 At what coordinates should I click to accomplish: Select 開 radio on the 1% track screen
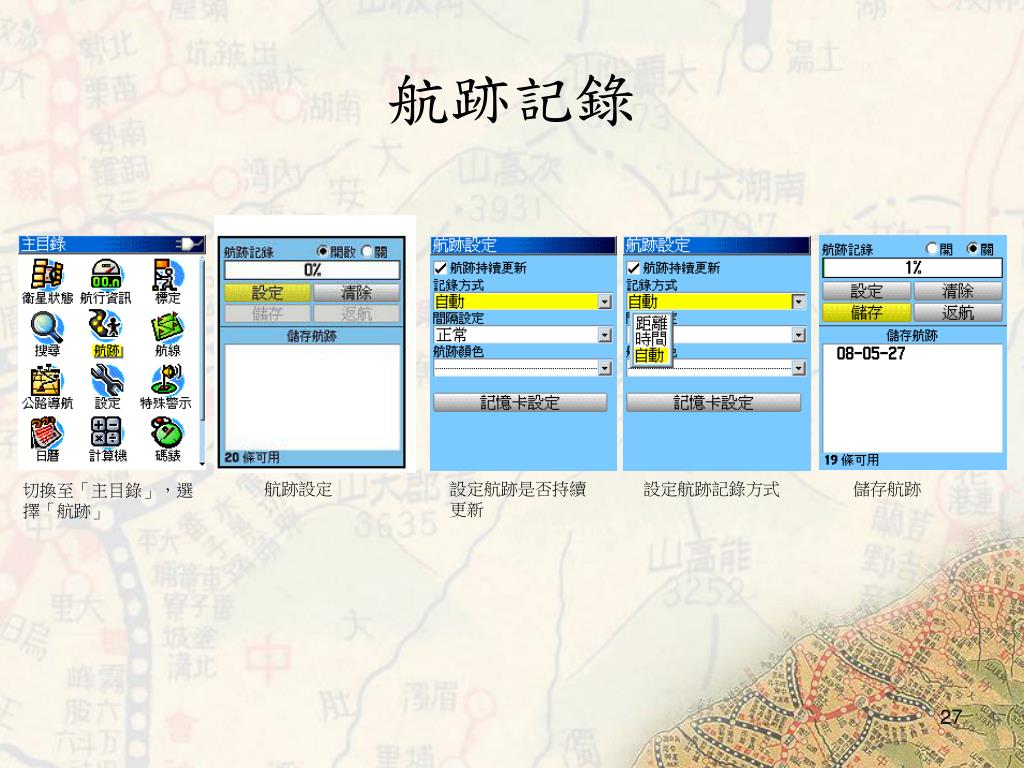pyautogui.click(x=933, y=249)
